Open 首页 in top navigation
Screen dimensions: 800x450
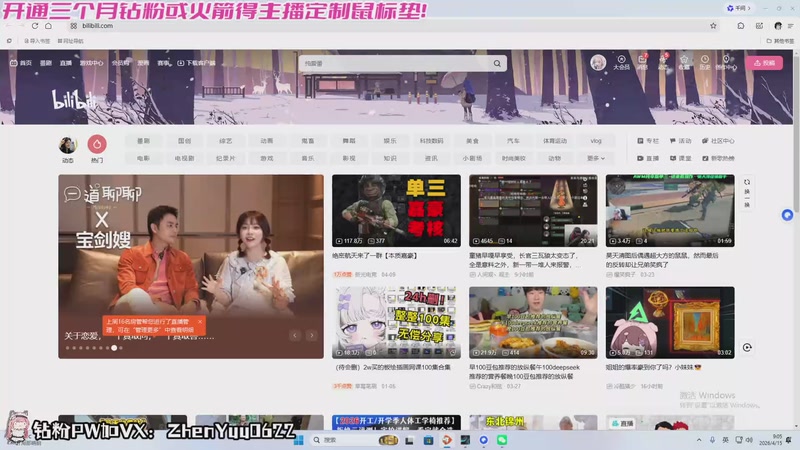coord(21,63)
